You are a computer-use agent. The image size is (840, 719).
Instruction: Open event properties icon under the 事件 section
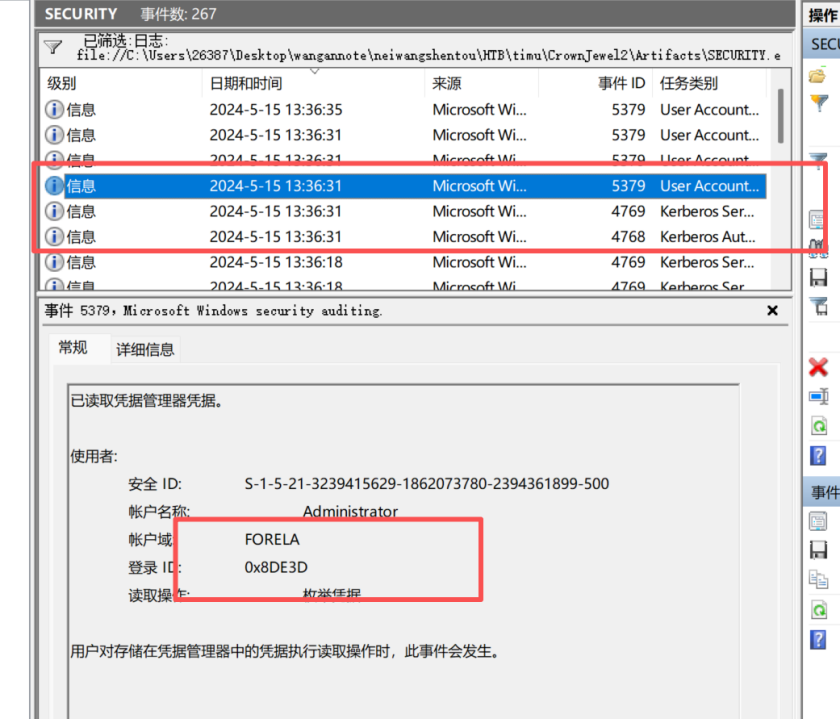click(818, 521)
